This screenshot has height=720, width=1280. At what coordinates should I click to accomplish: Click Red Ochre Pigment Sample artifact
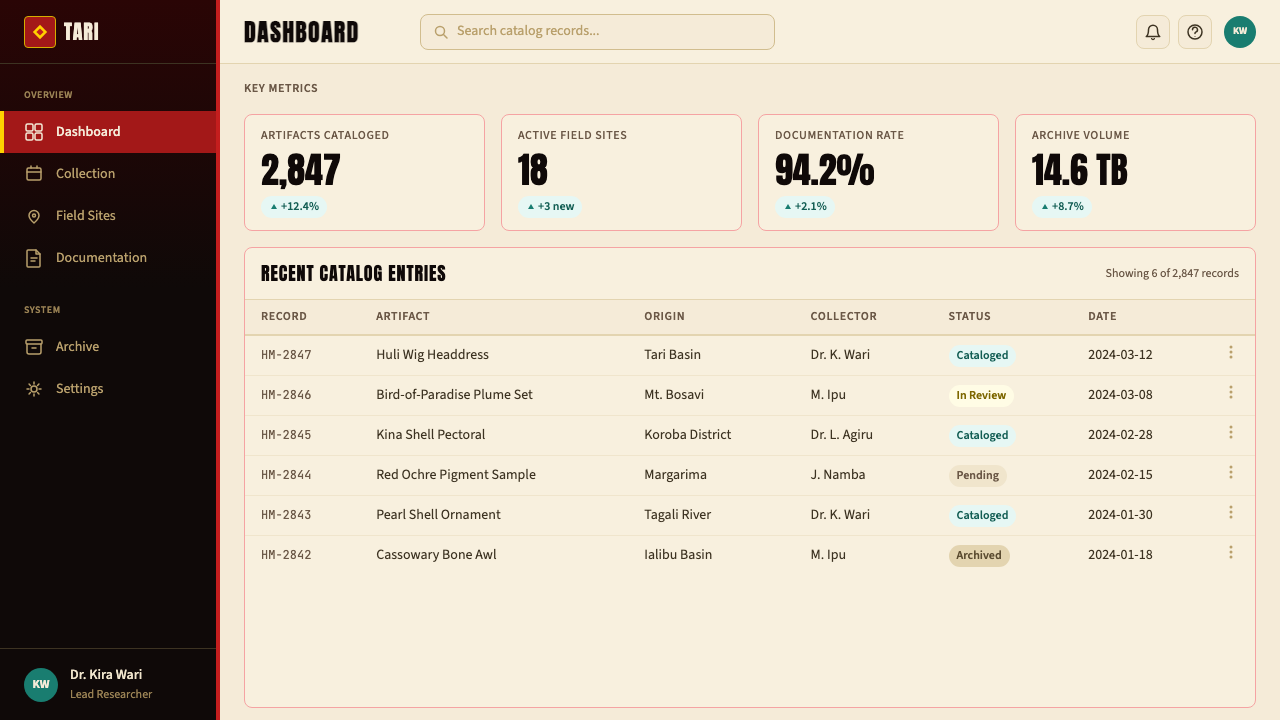[456, 475]
